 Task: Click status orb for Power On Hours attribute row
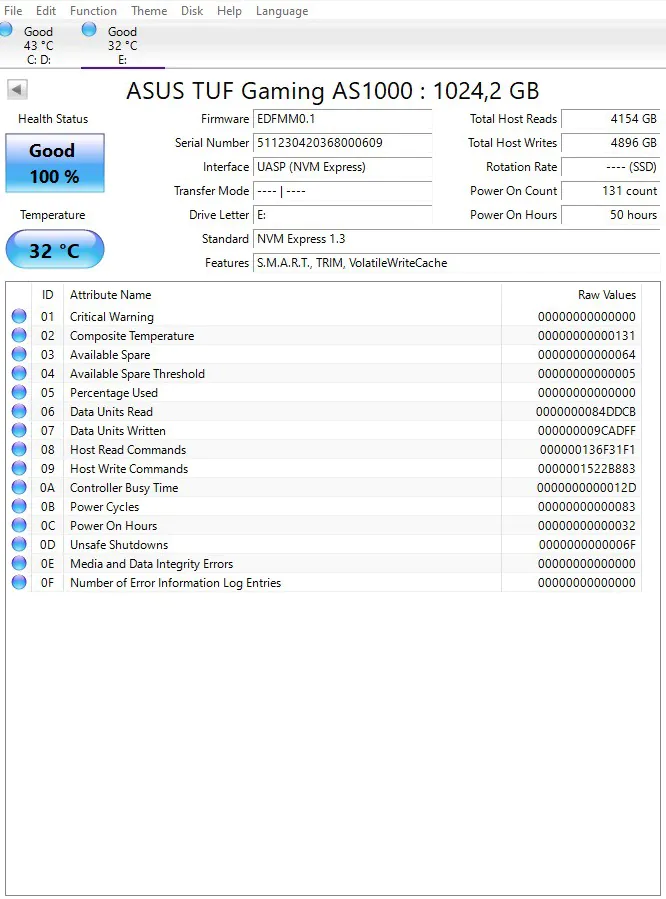[x=19, y=525]
